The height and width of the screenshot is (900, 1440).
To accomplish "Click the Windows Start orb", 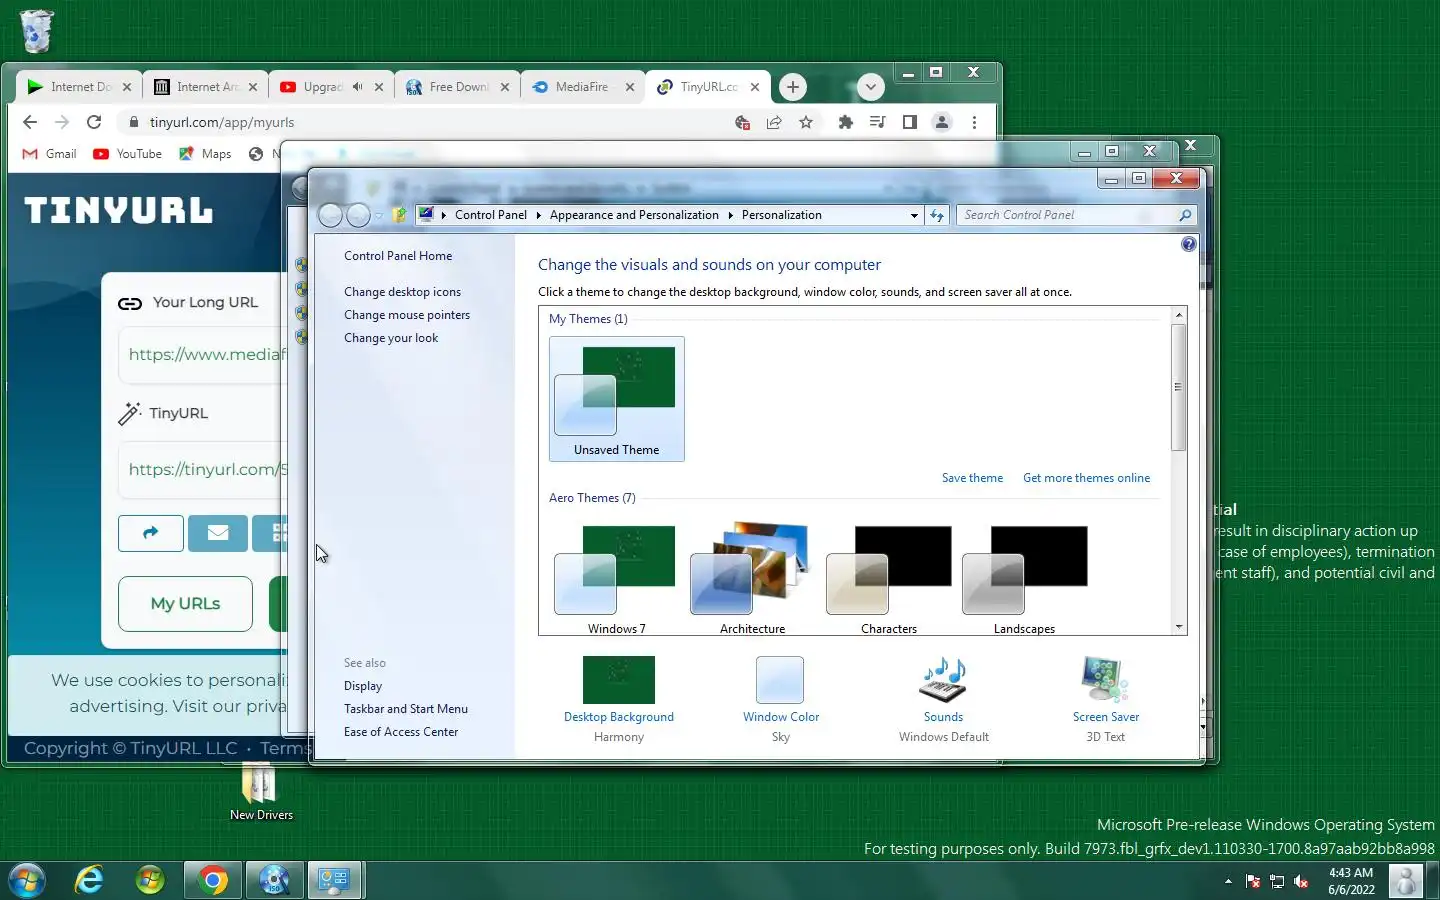I will click(26, 880).
